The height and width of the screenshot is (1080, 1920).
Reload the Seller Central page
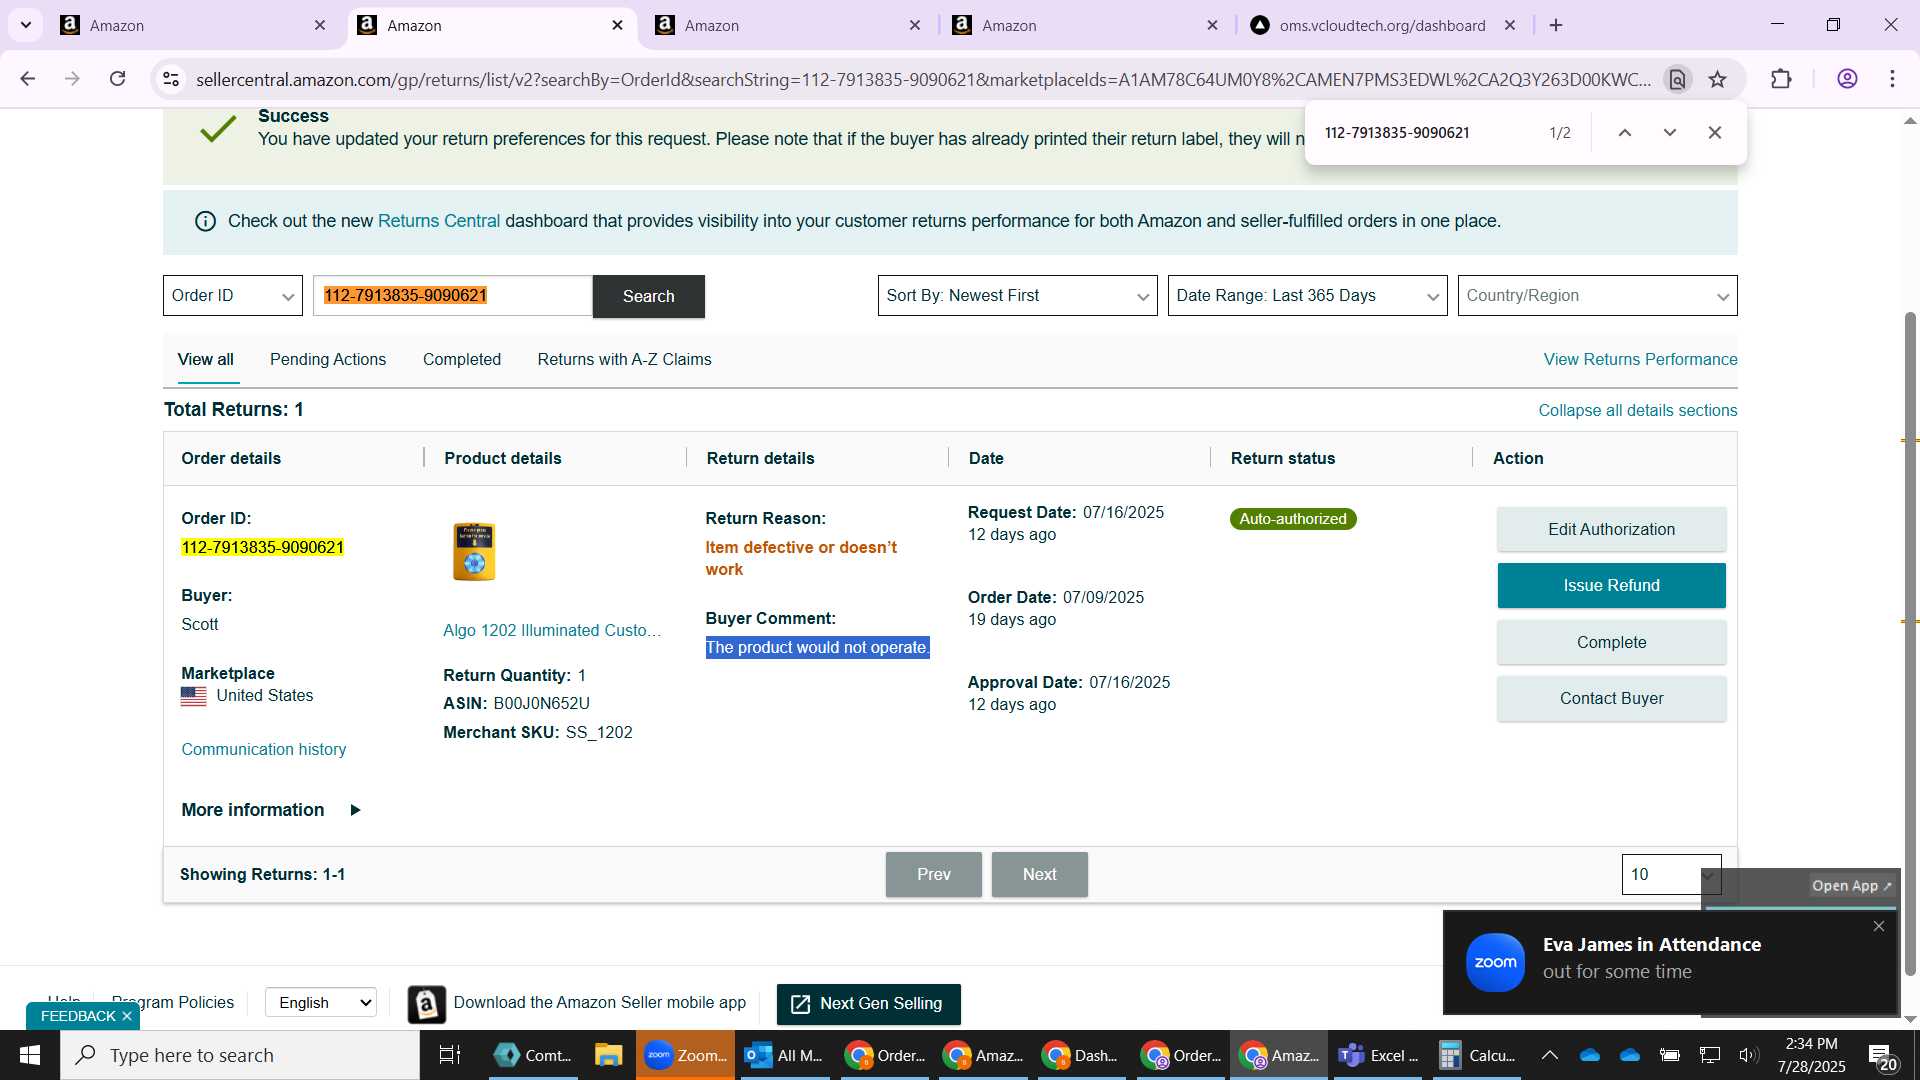(117, 79)
